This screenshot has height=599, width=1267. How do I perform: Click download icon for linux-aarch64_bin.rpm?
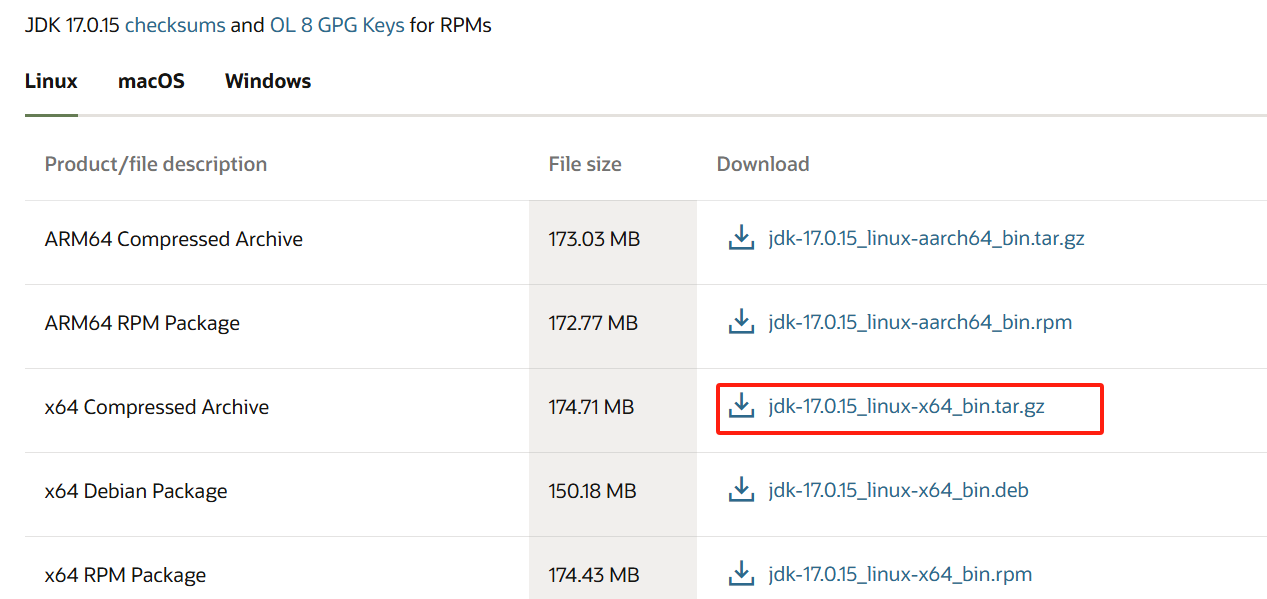pos(741,322)
